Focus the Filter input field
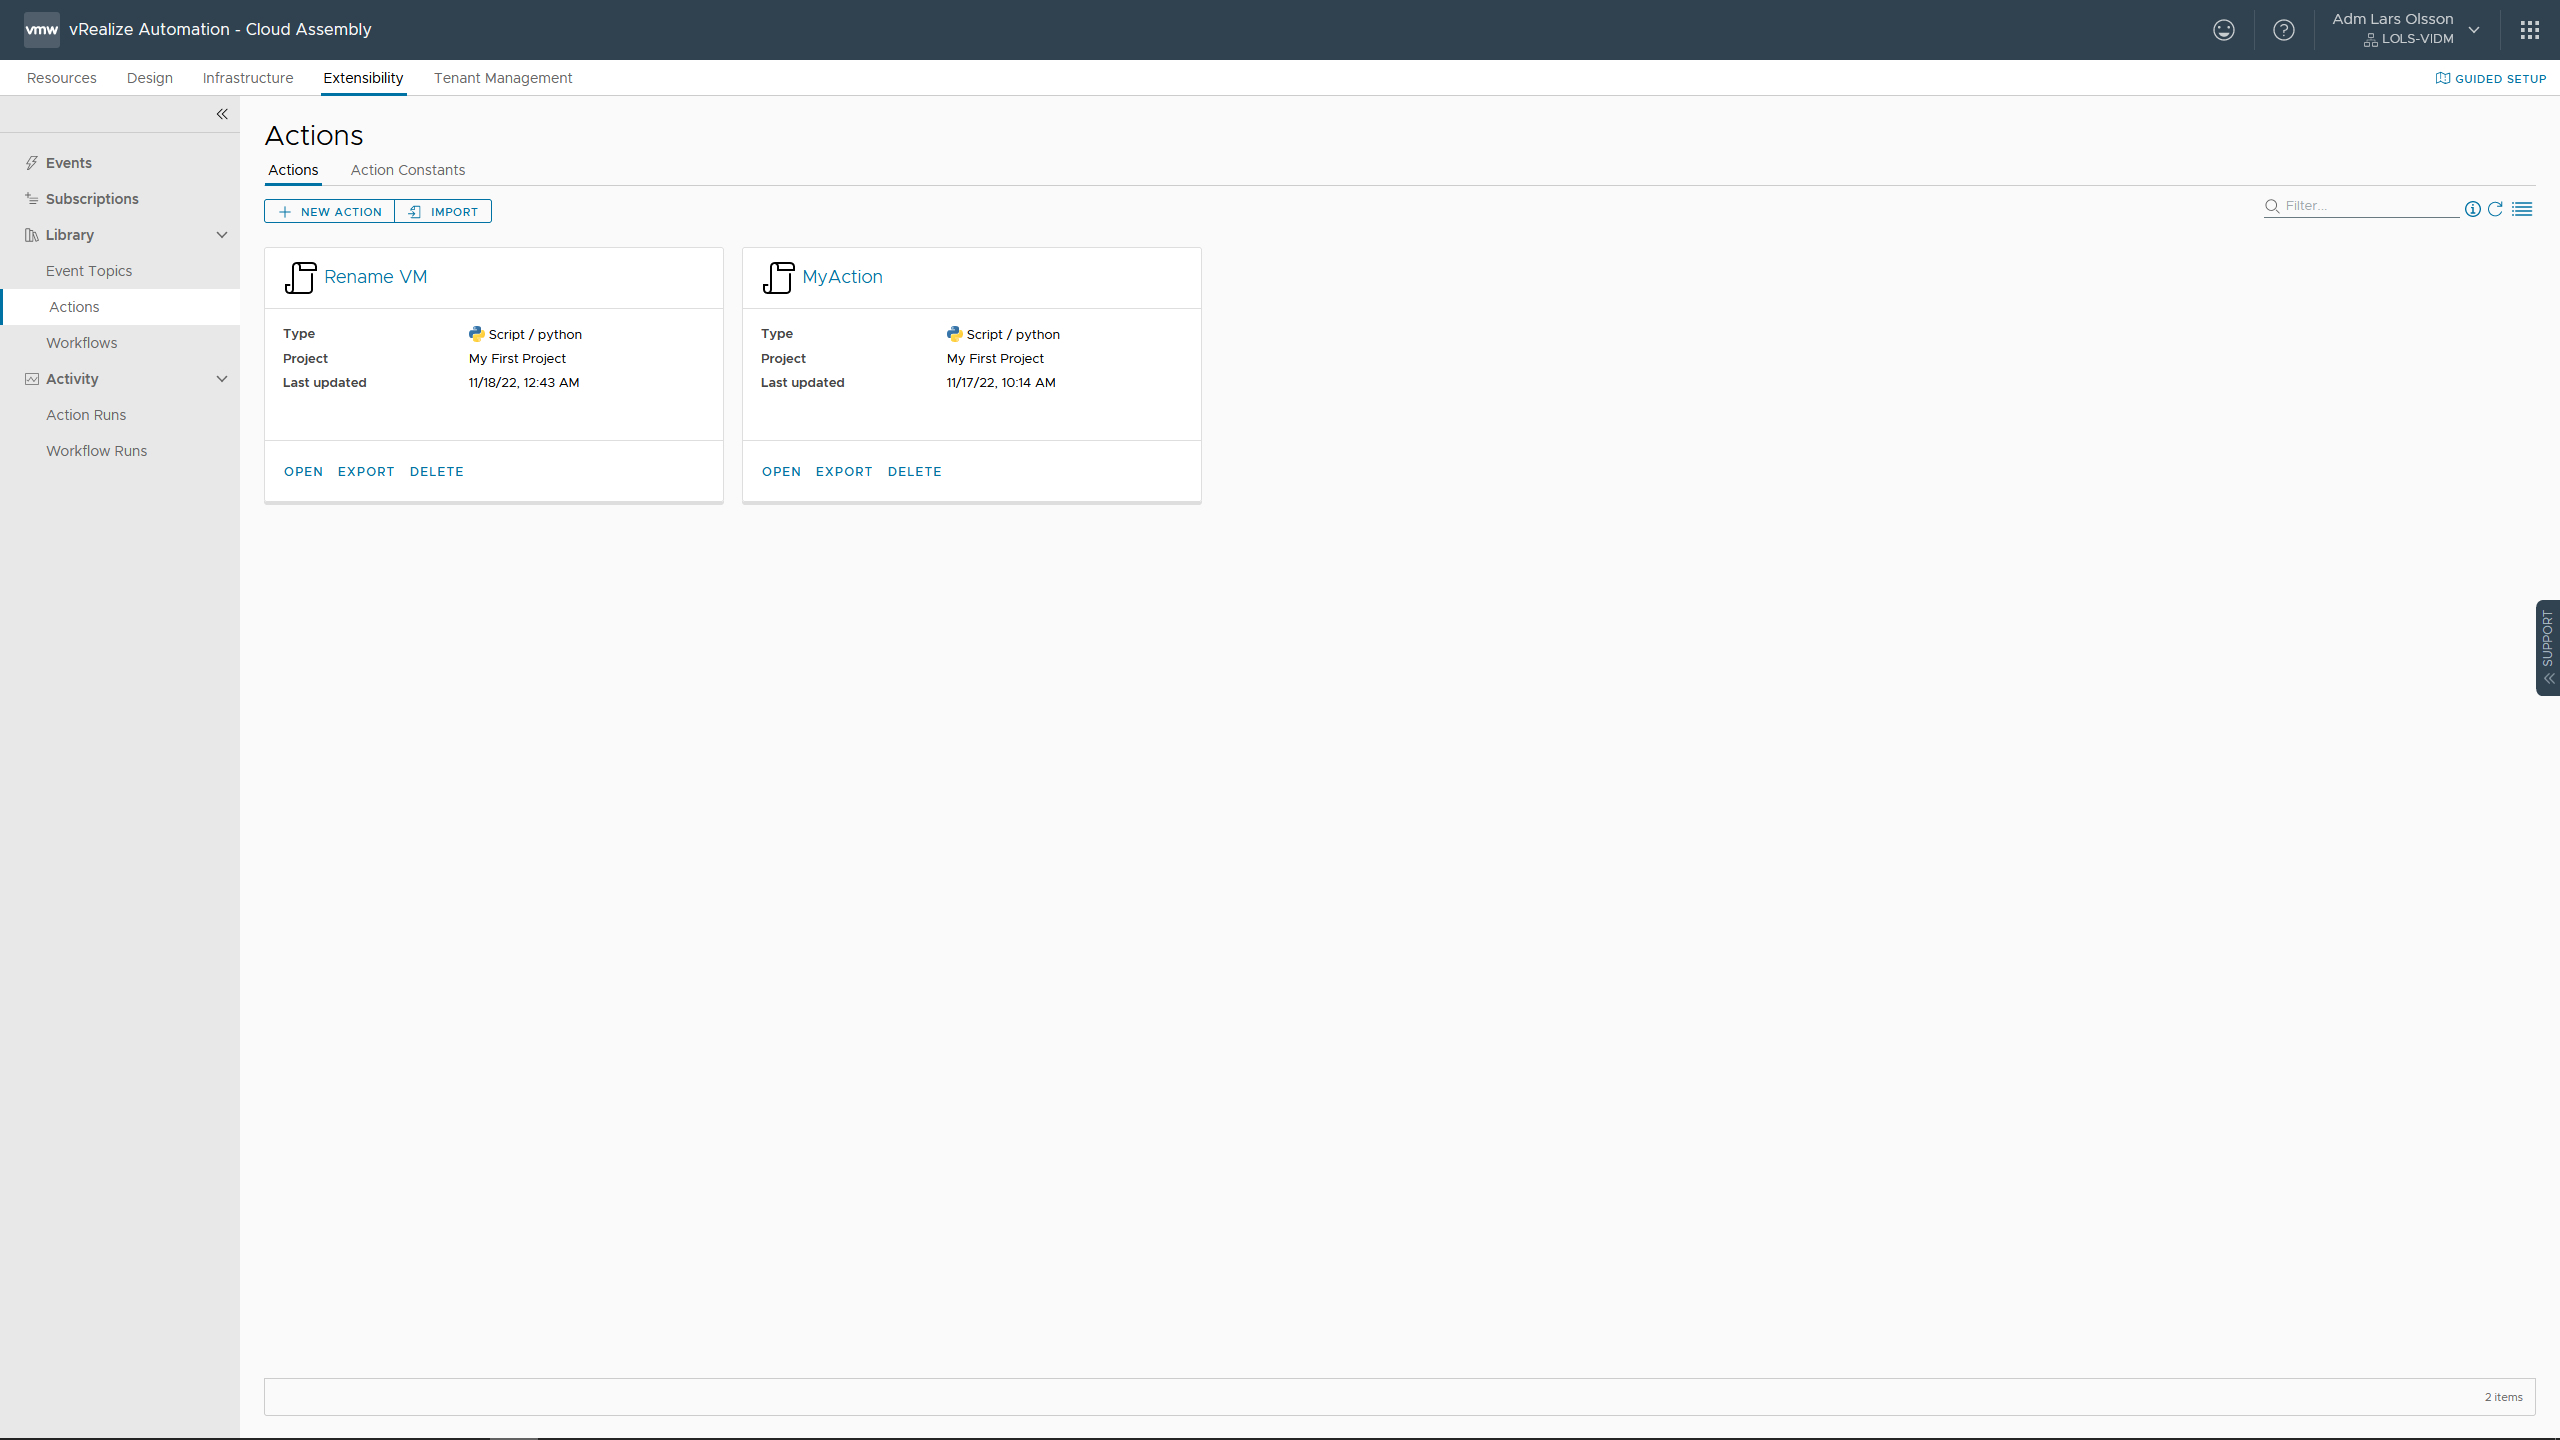Viewport: 2560px width, 1440px height. click(x=2361, y=206)
